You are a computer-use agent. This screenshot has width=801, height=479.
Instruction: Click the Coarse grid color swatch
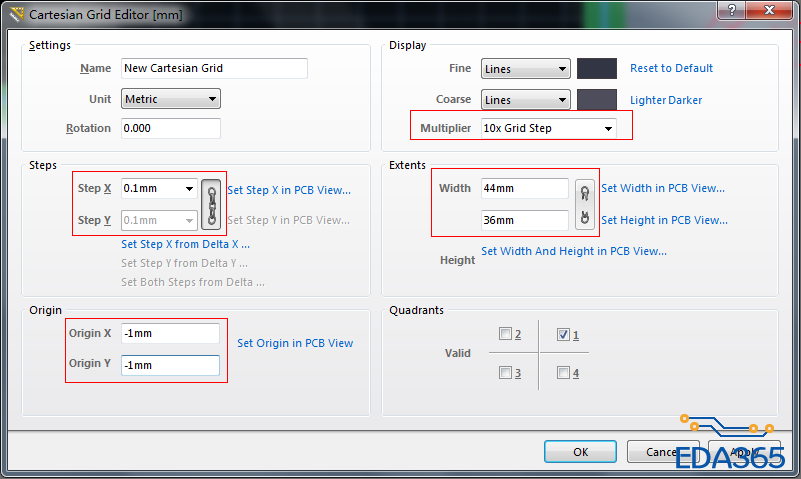click(596, 100)
